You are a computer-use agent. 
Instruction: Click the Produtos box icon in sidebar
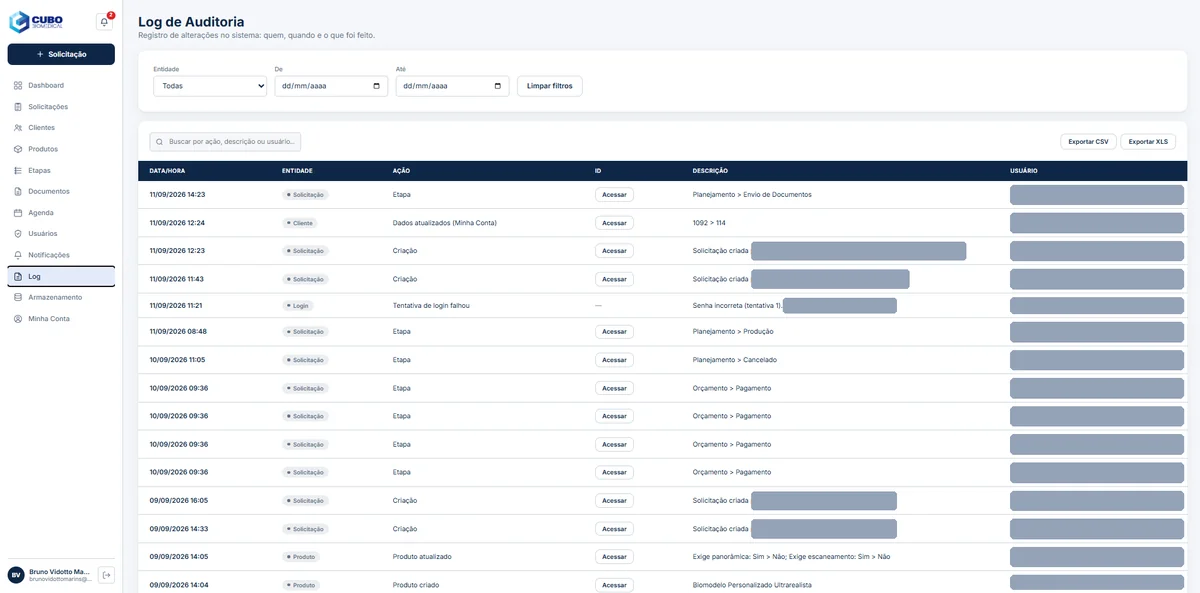click(18, 149)
